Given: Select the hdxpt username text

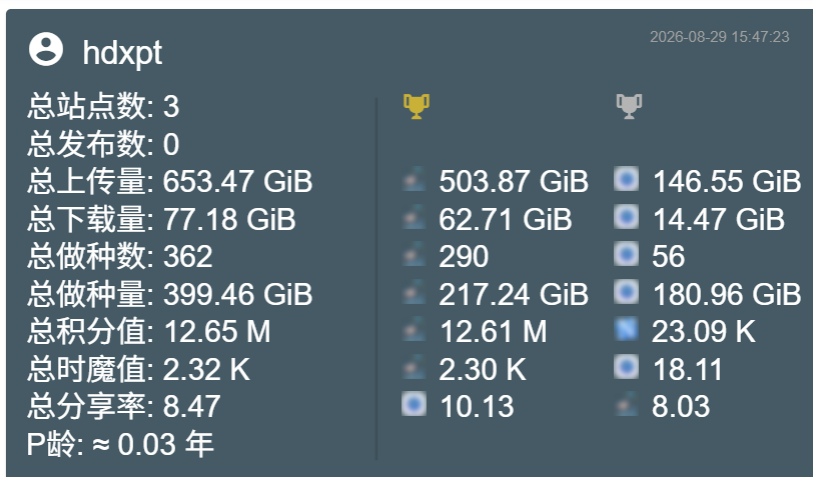Looking at the screenshot, I should pos(122,52).
